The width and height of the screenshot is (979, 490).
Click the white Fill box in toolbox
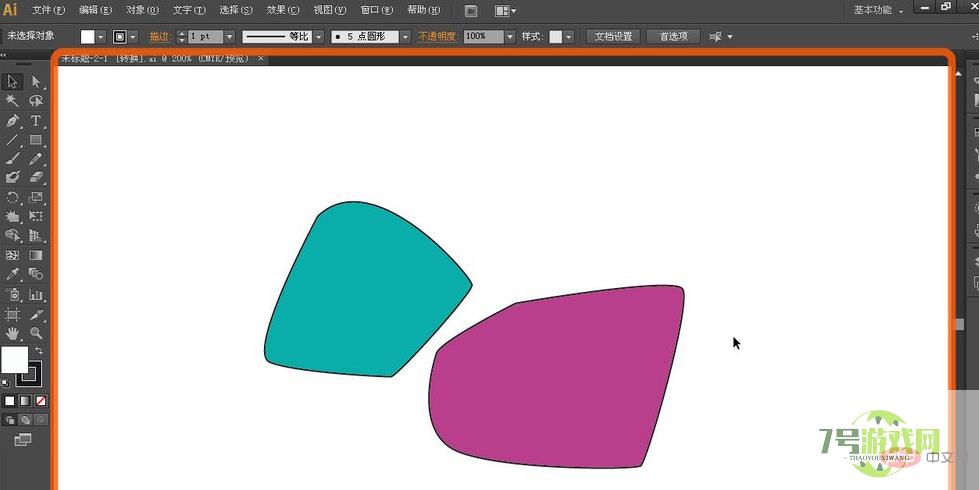click(14, 360)
